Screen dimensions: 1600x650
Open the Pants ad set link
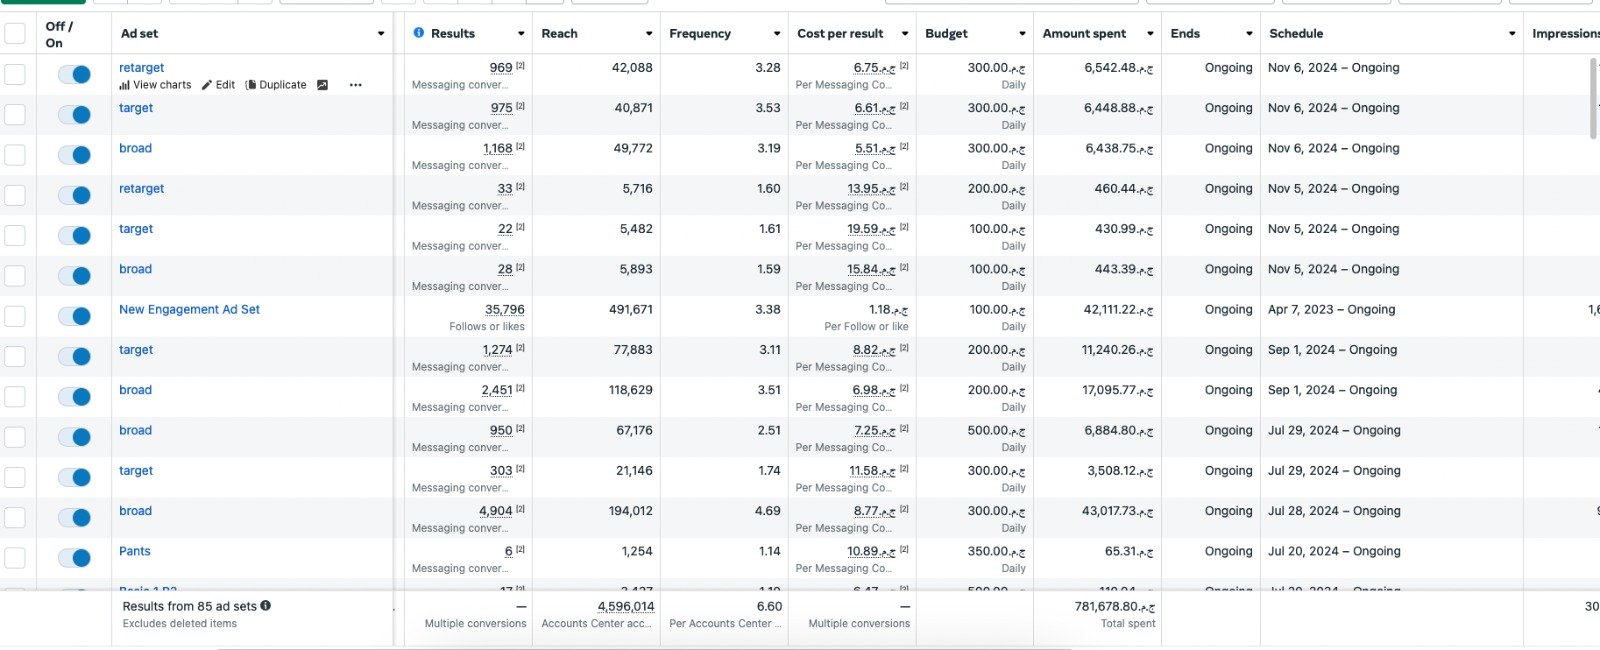pyautogui.click(x=135, y=551)
